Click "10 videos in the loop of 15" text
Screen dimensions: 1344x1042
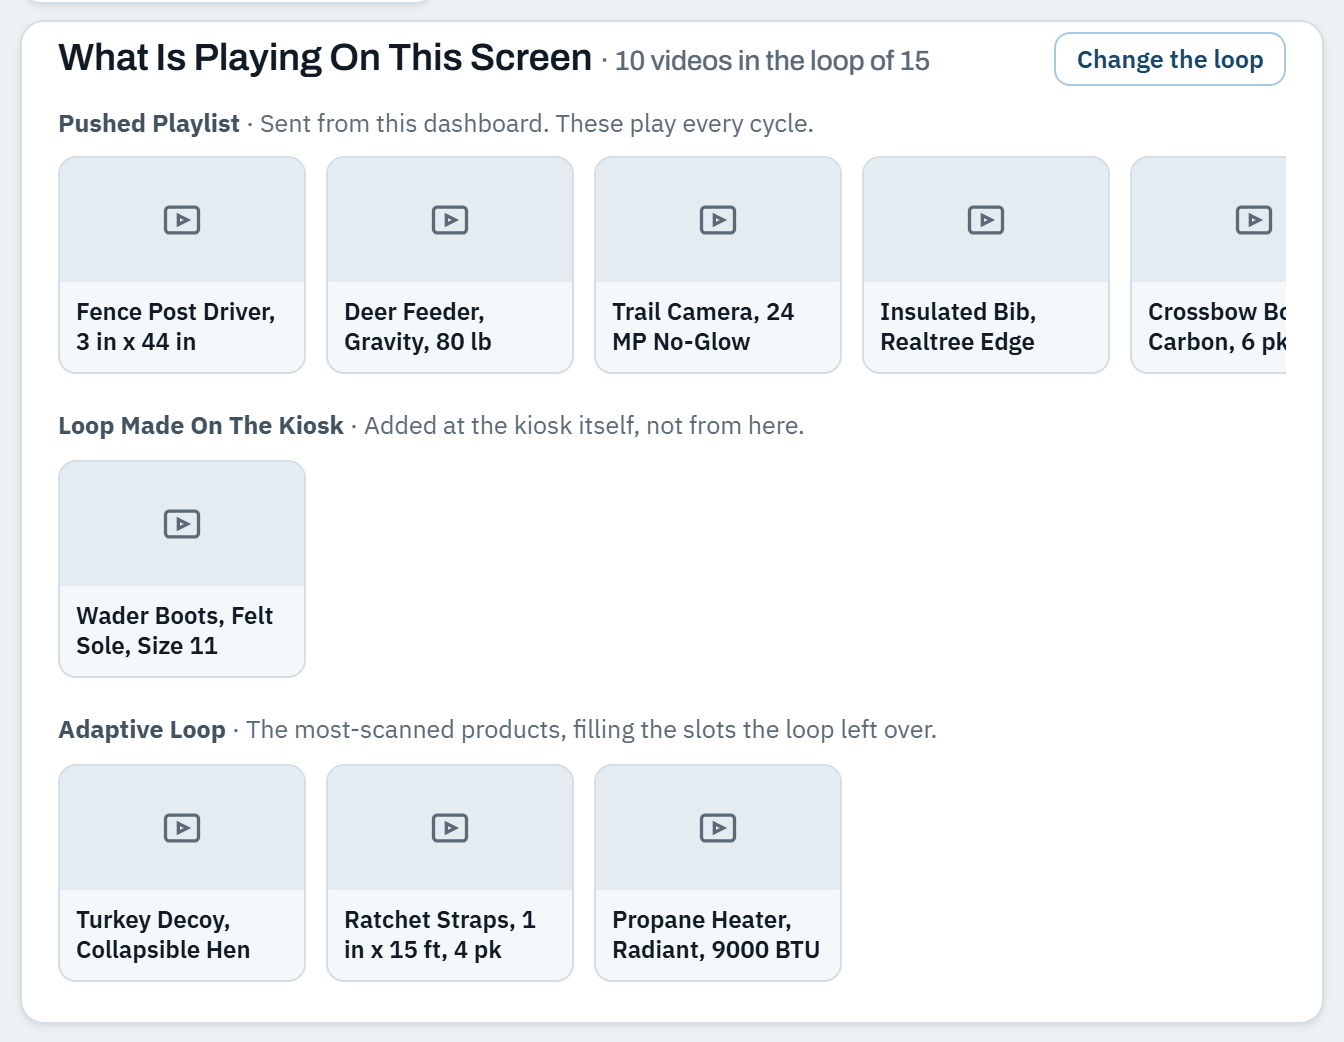(772, 61)
